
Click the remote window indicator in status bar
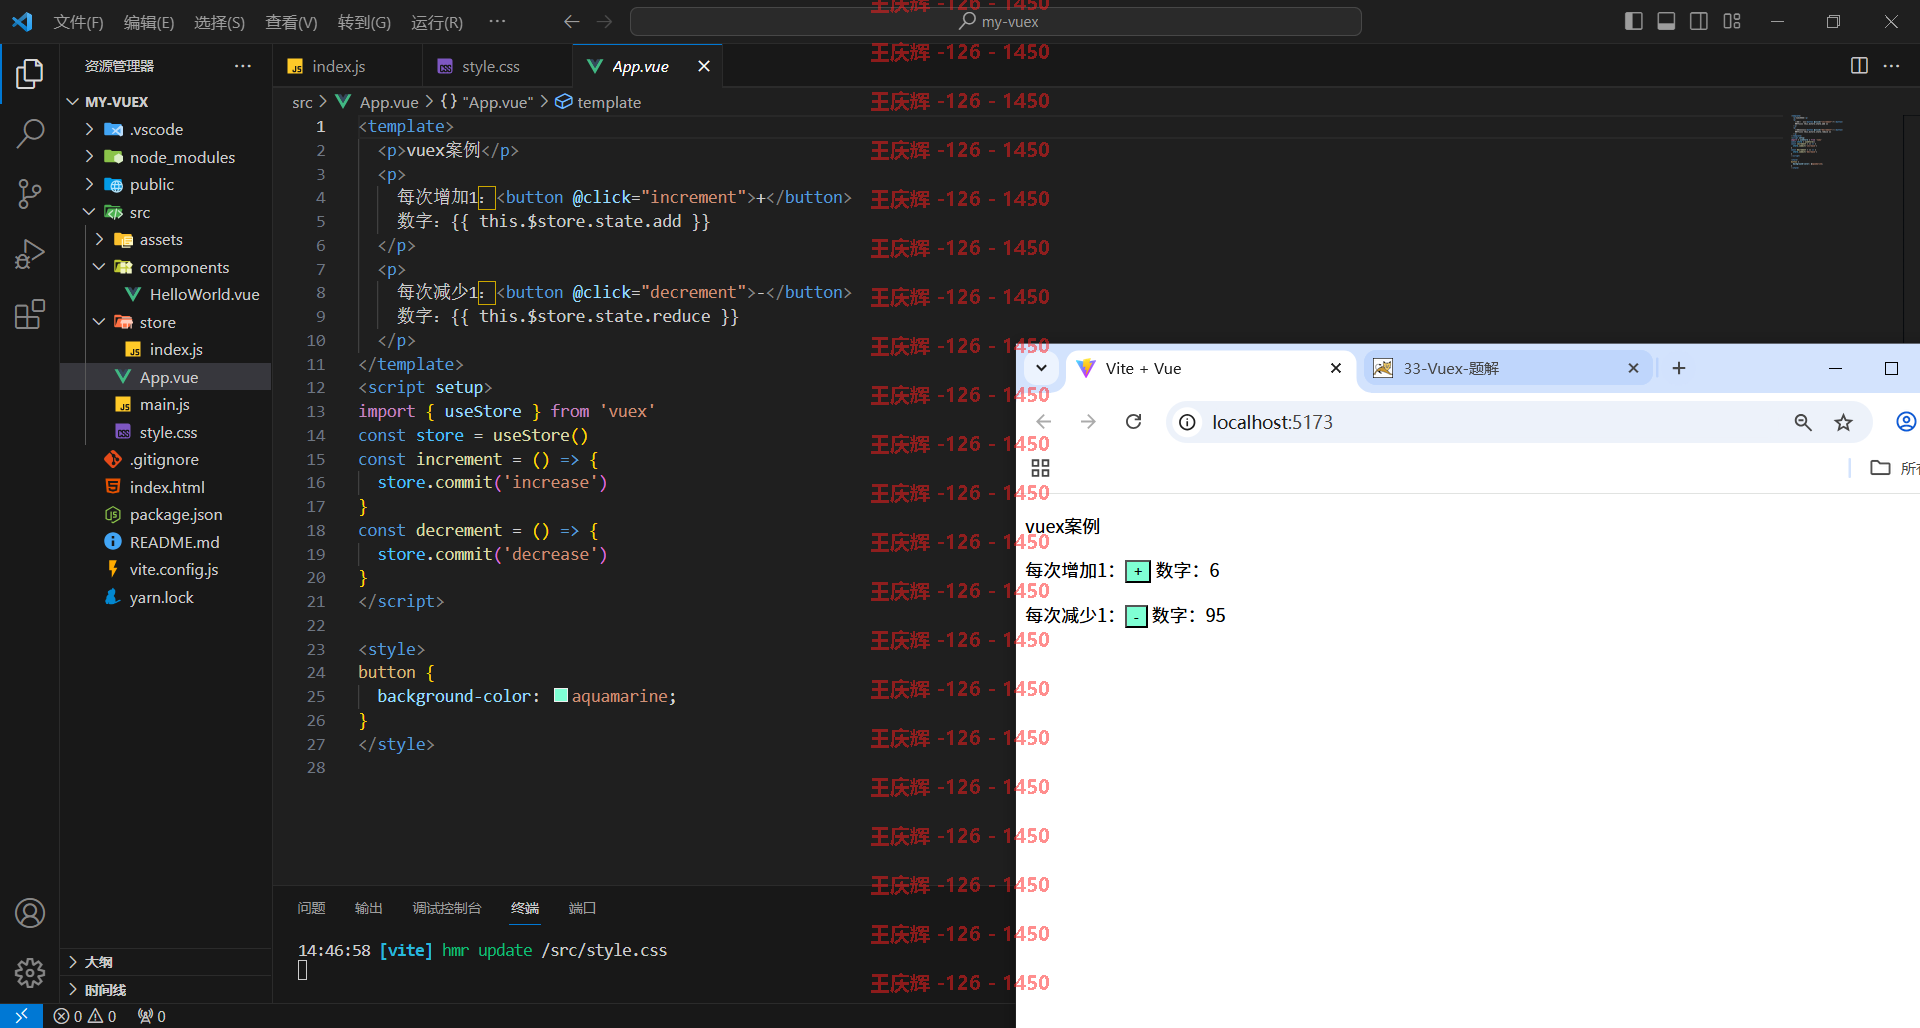click(21, 1016)
